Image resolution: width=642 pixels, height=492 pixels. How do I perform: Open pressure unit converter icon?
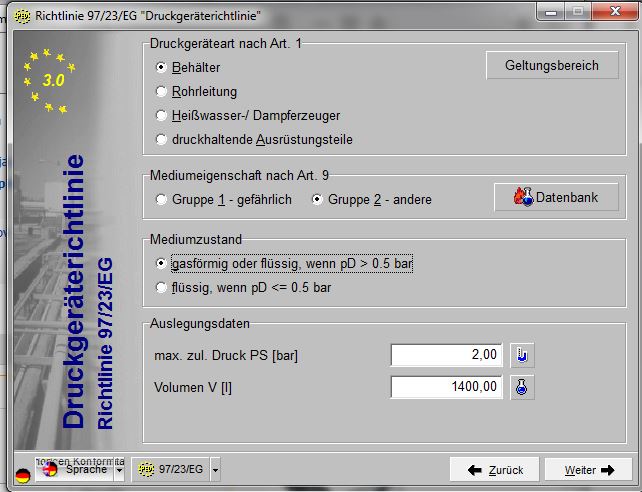click(522, 355)
